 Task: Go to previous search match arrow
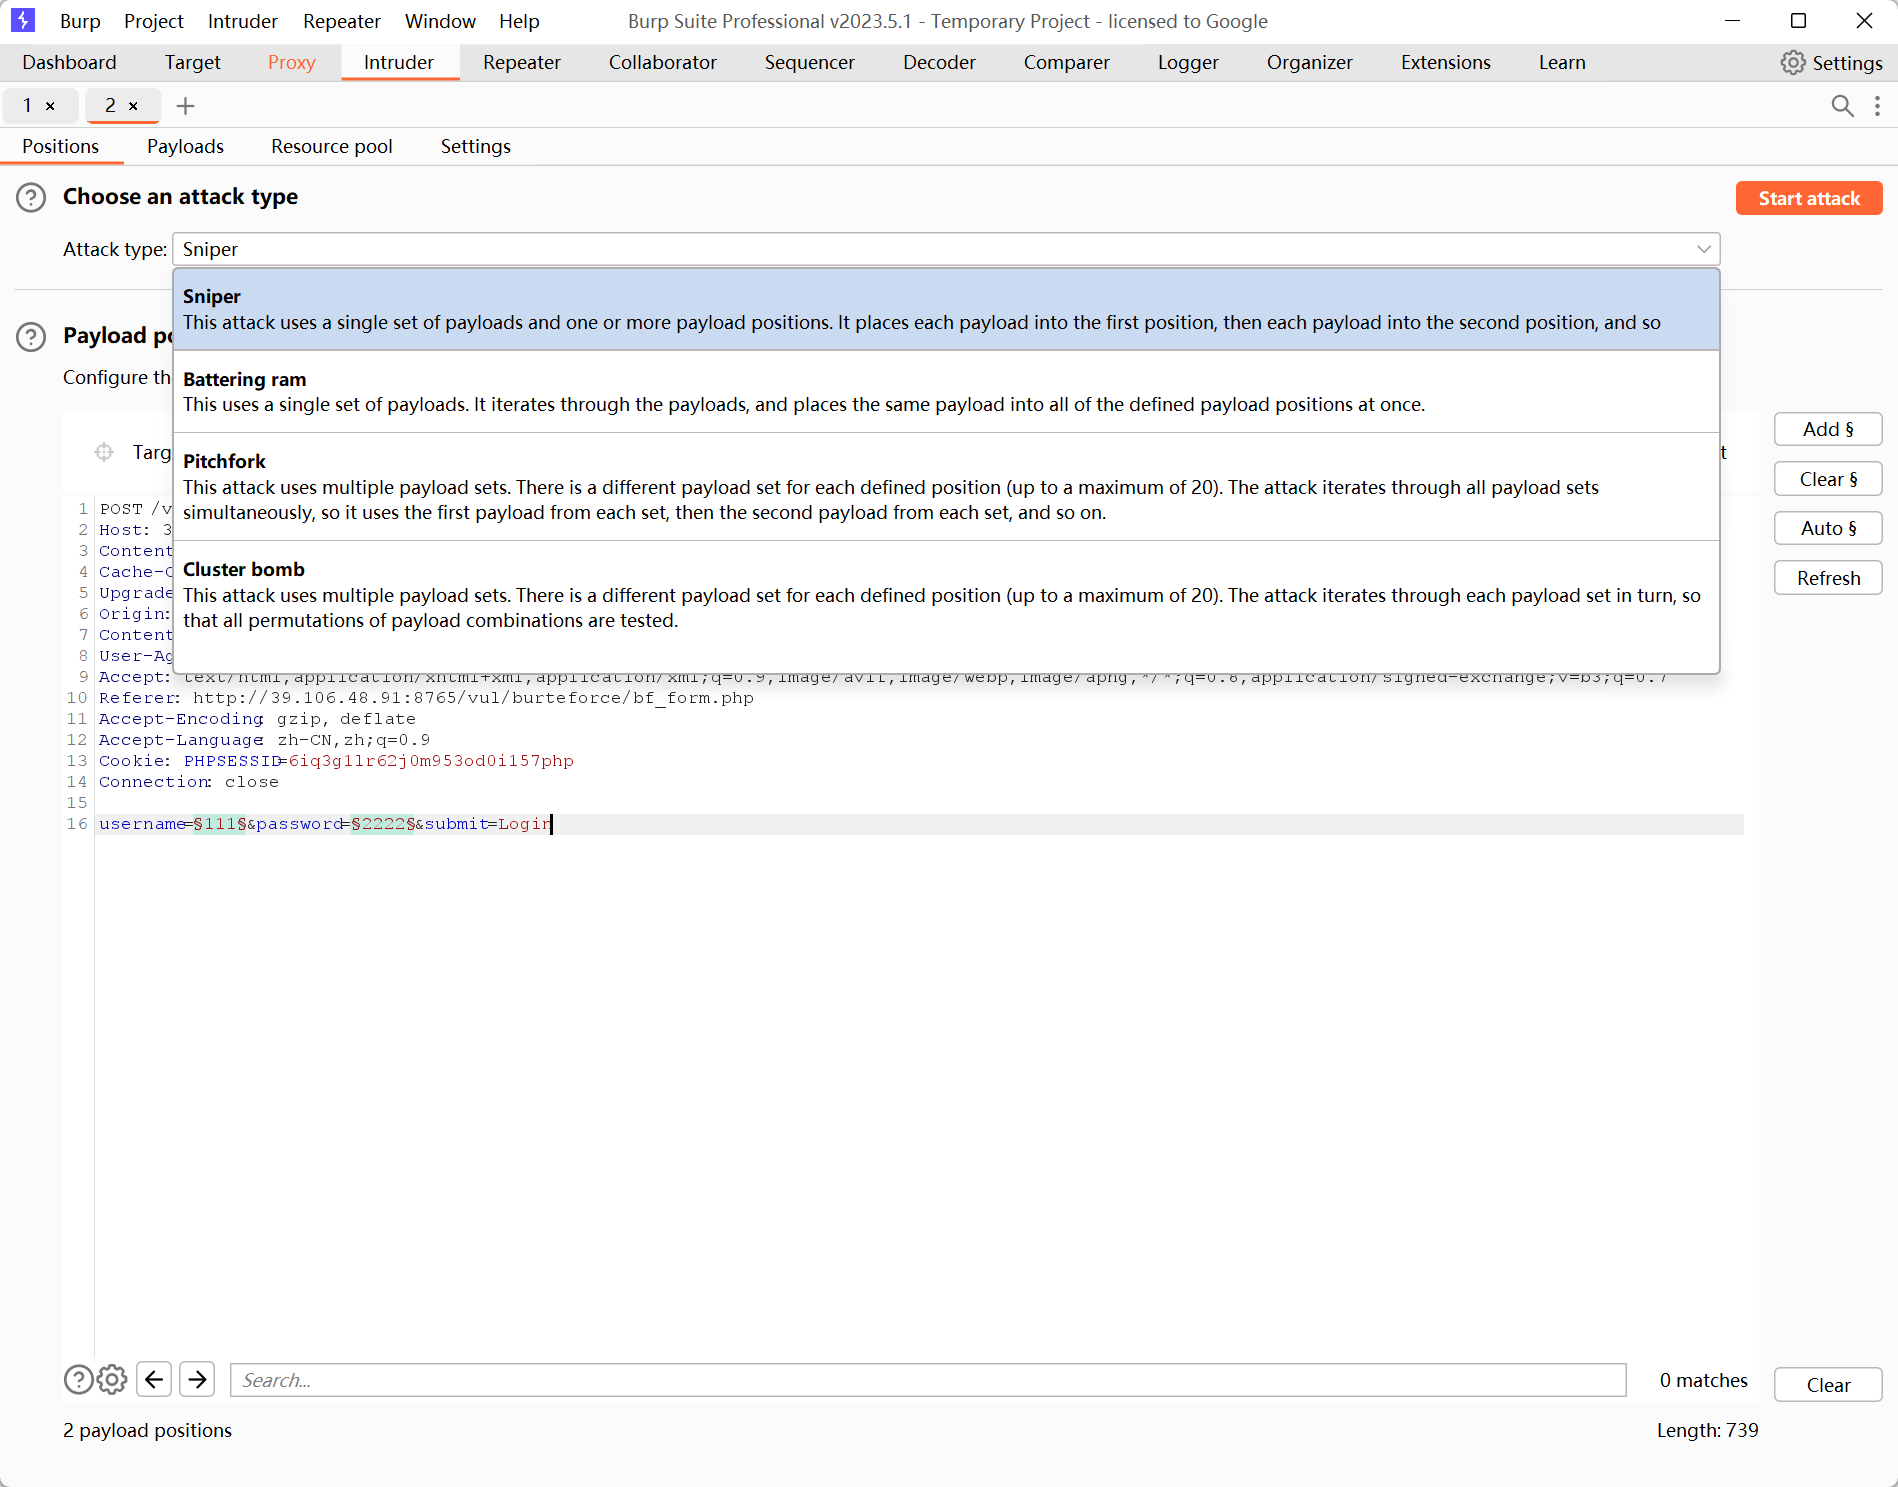(154, 1380)
